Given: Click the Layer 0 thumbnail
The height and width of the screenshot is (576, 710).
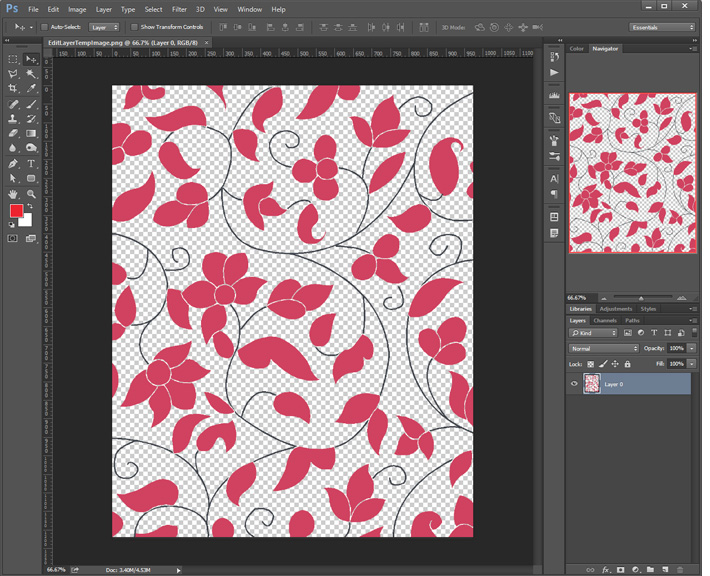Looking at the screenshot, I should (592, 384).
